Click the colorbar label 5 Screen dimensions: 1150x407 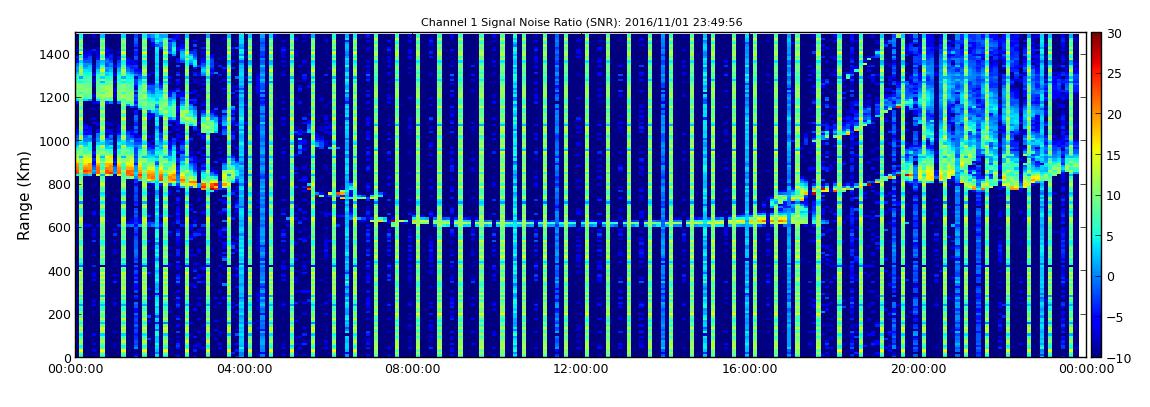tap(1111, 236)
